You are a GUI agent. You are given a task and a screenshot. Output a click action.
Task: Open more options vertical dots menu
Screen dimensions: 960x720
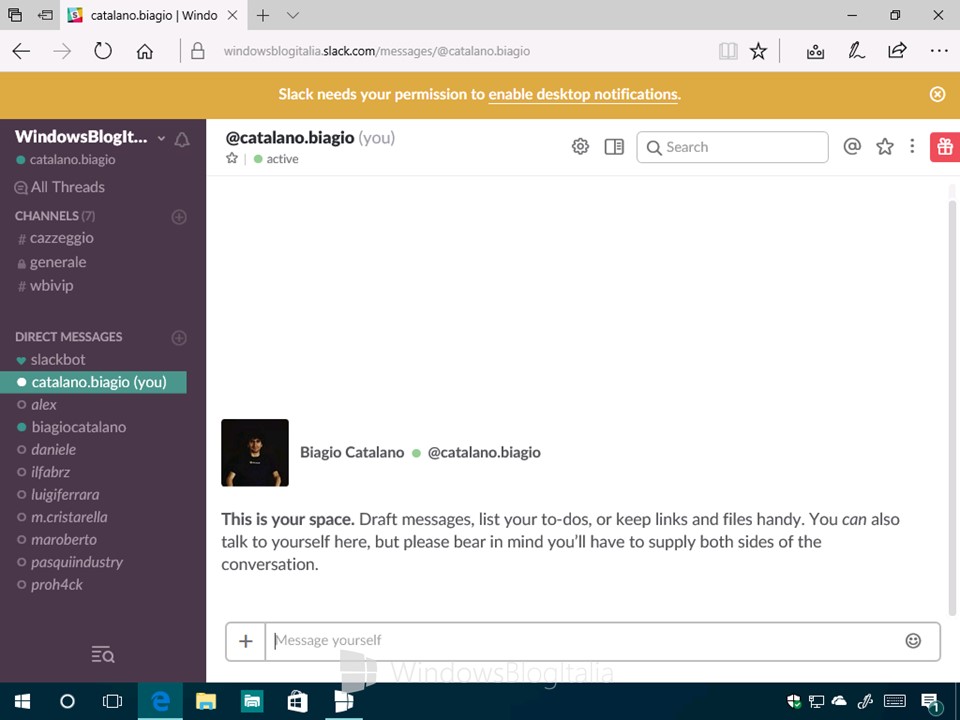(912, 146)
